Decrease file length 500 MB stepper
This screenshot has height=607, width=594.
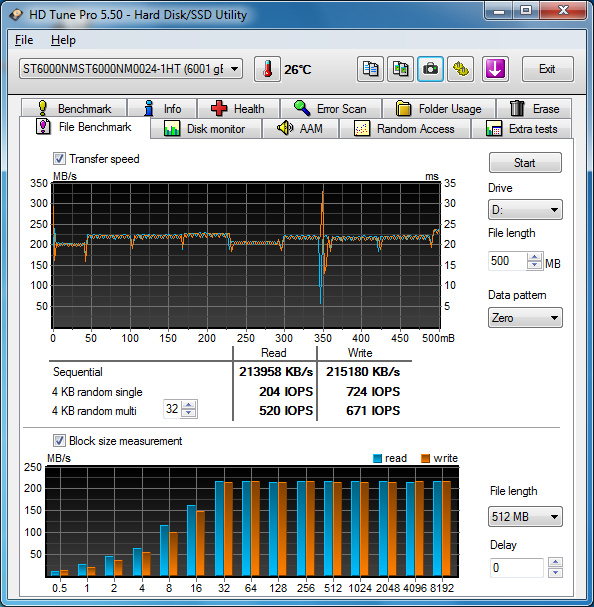coord(535,265)
